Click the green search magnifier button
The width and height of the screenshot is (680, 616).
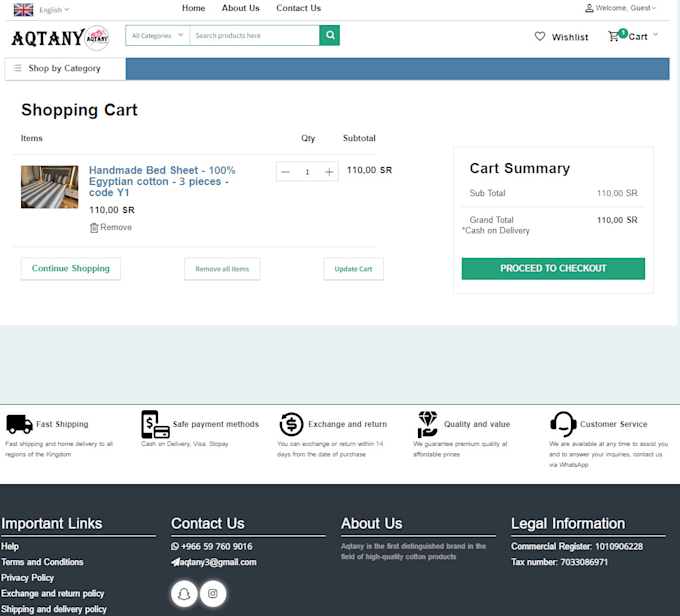tap(330, 35)
